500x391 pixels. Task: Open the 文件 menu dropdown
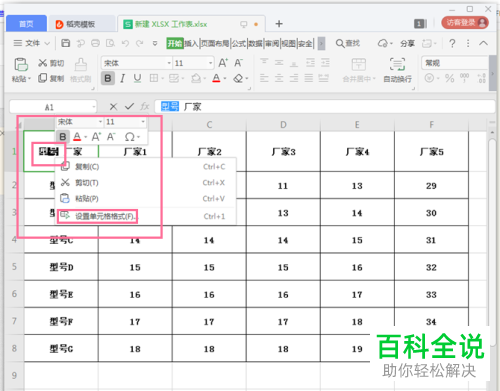(x=32, y=43)
